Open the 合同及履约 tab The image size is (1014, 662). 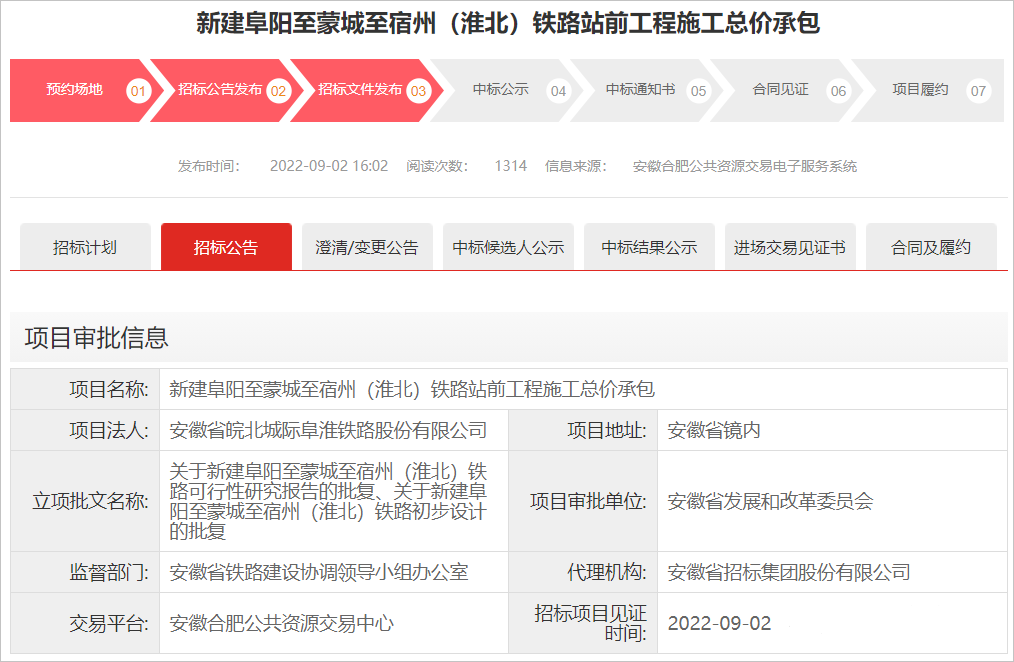click(931, 247)
